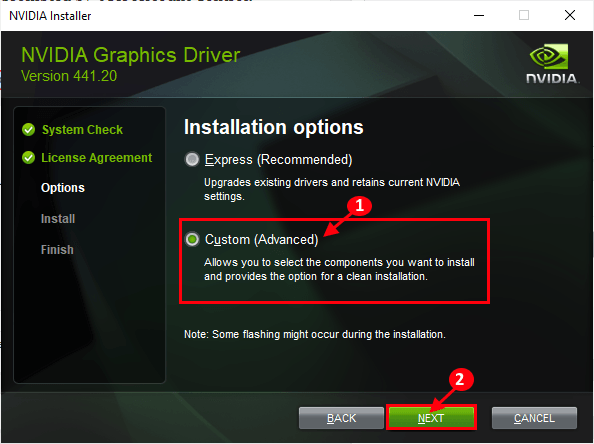Image resolution: width=594 pixels, height=444 pixels.
Task: Click the disabled maximize window icon
Action: coord(524,15)
